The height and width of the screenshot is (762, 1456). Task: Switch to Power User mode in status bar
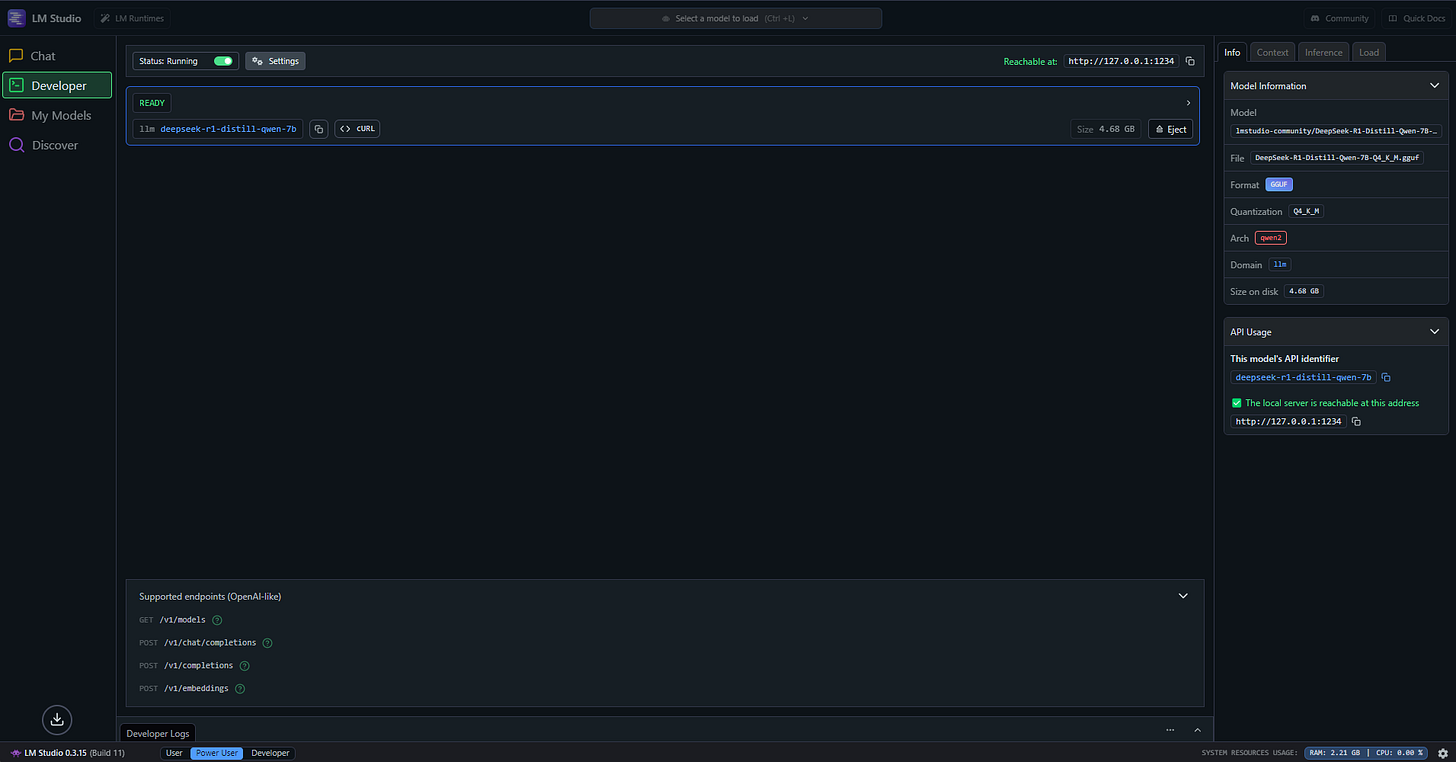[x=216, y=752]
